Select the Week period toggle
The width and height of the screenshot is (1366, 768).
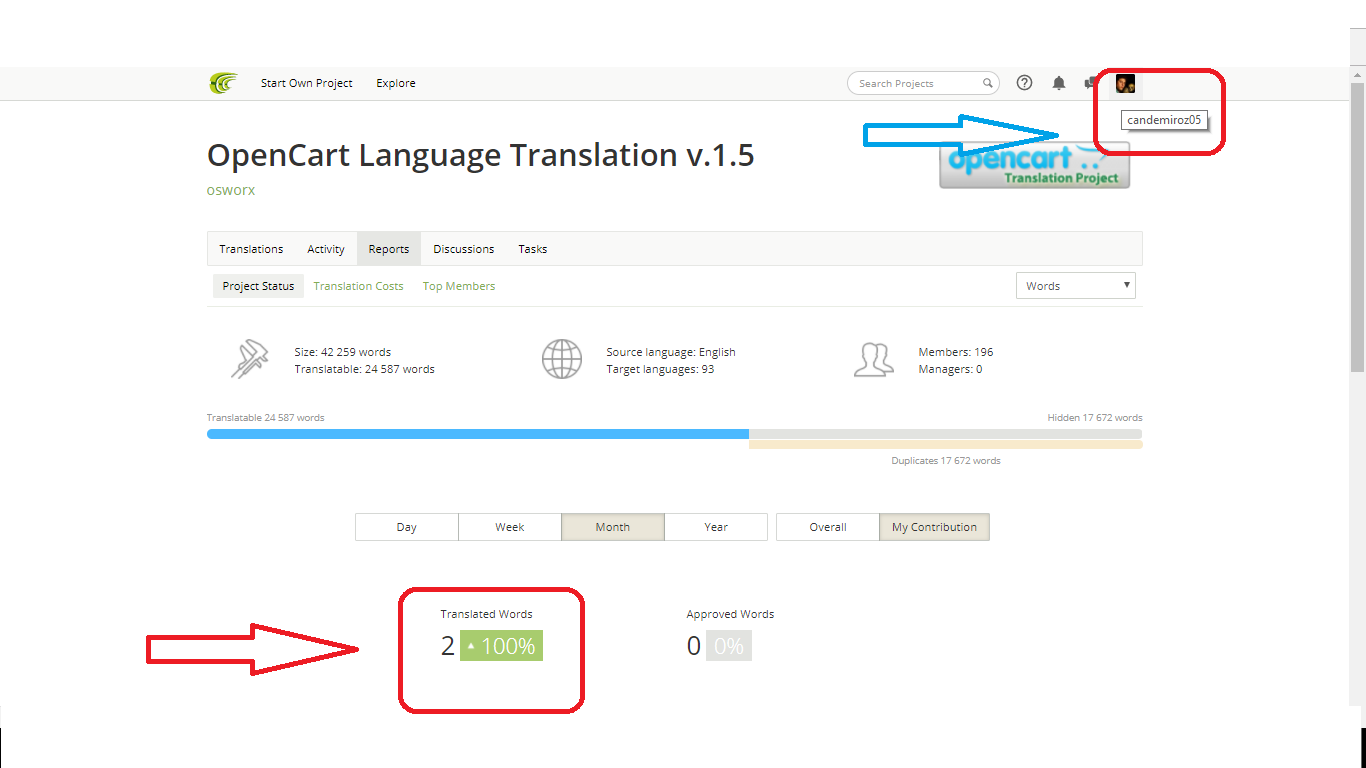[x=510, y=527]
